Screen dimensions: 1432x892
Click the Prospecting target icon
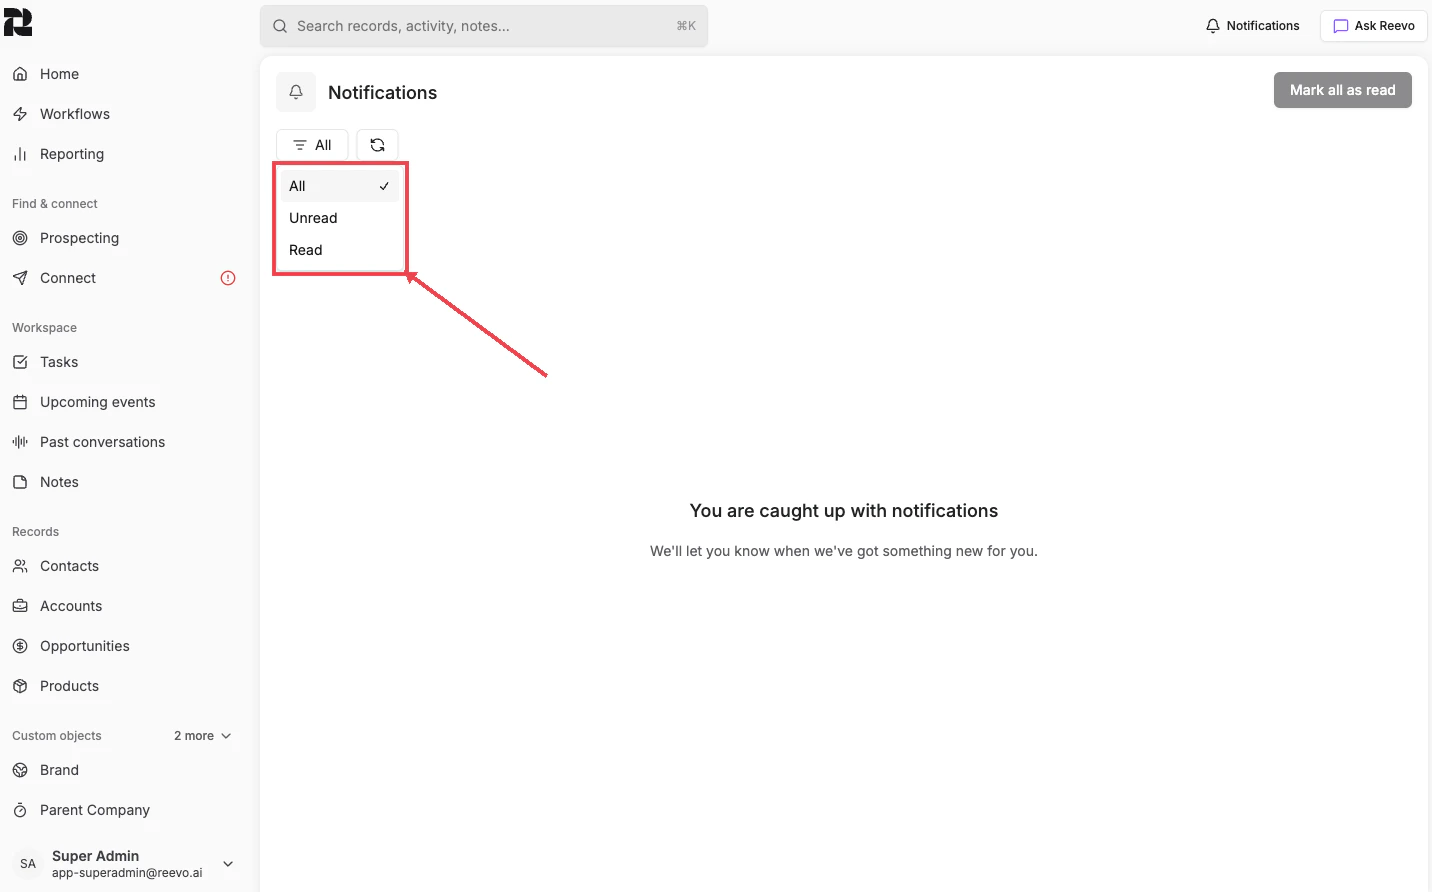click(x=20, y=238)
